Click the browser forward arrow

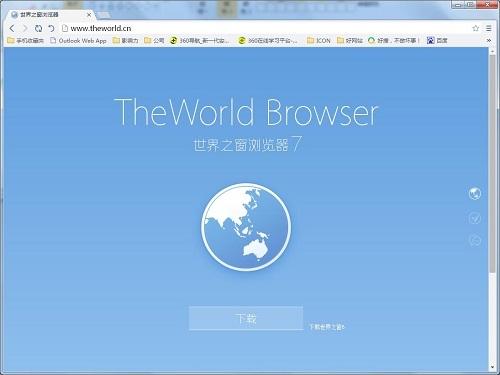point(25,28)
